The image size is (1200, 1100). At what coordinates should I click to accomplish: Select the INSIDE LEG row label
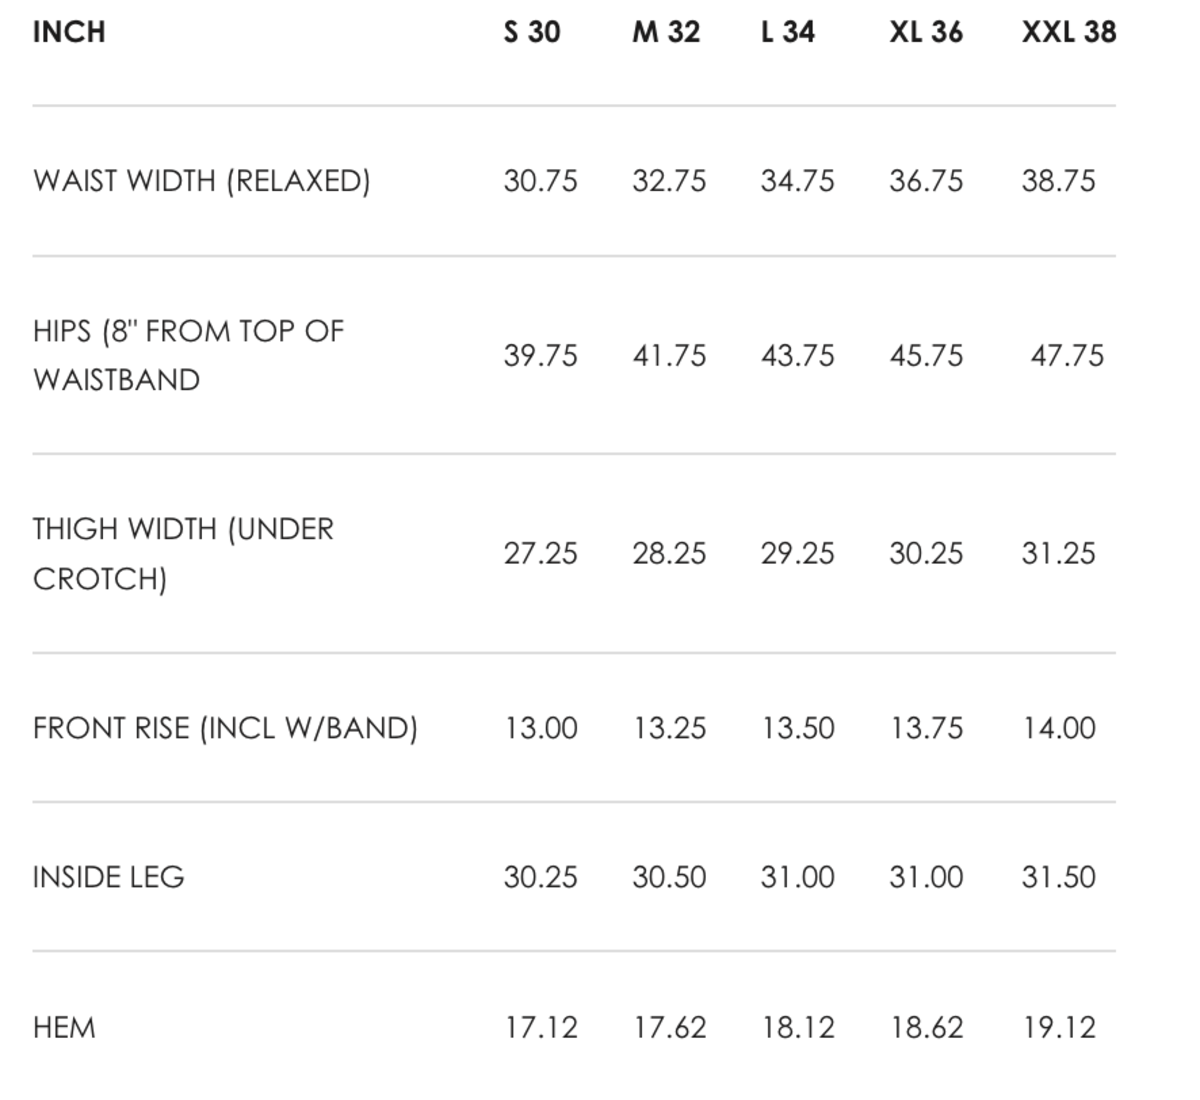point(108,877)
